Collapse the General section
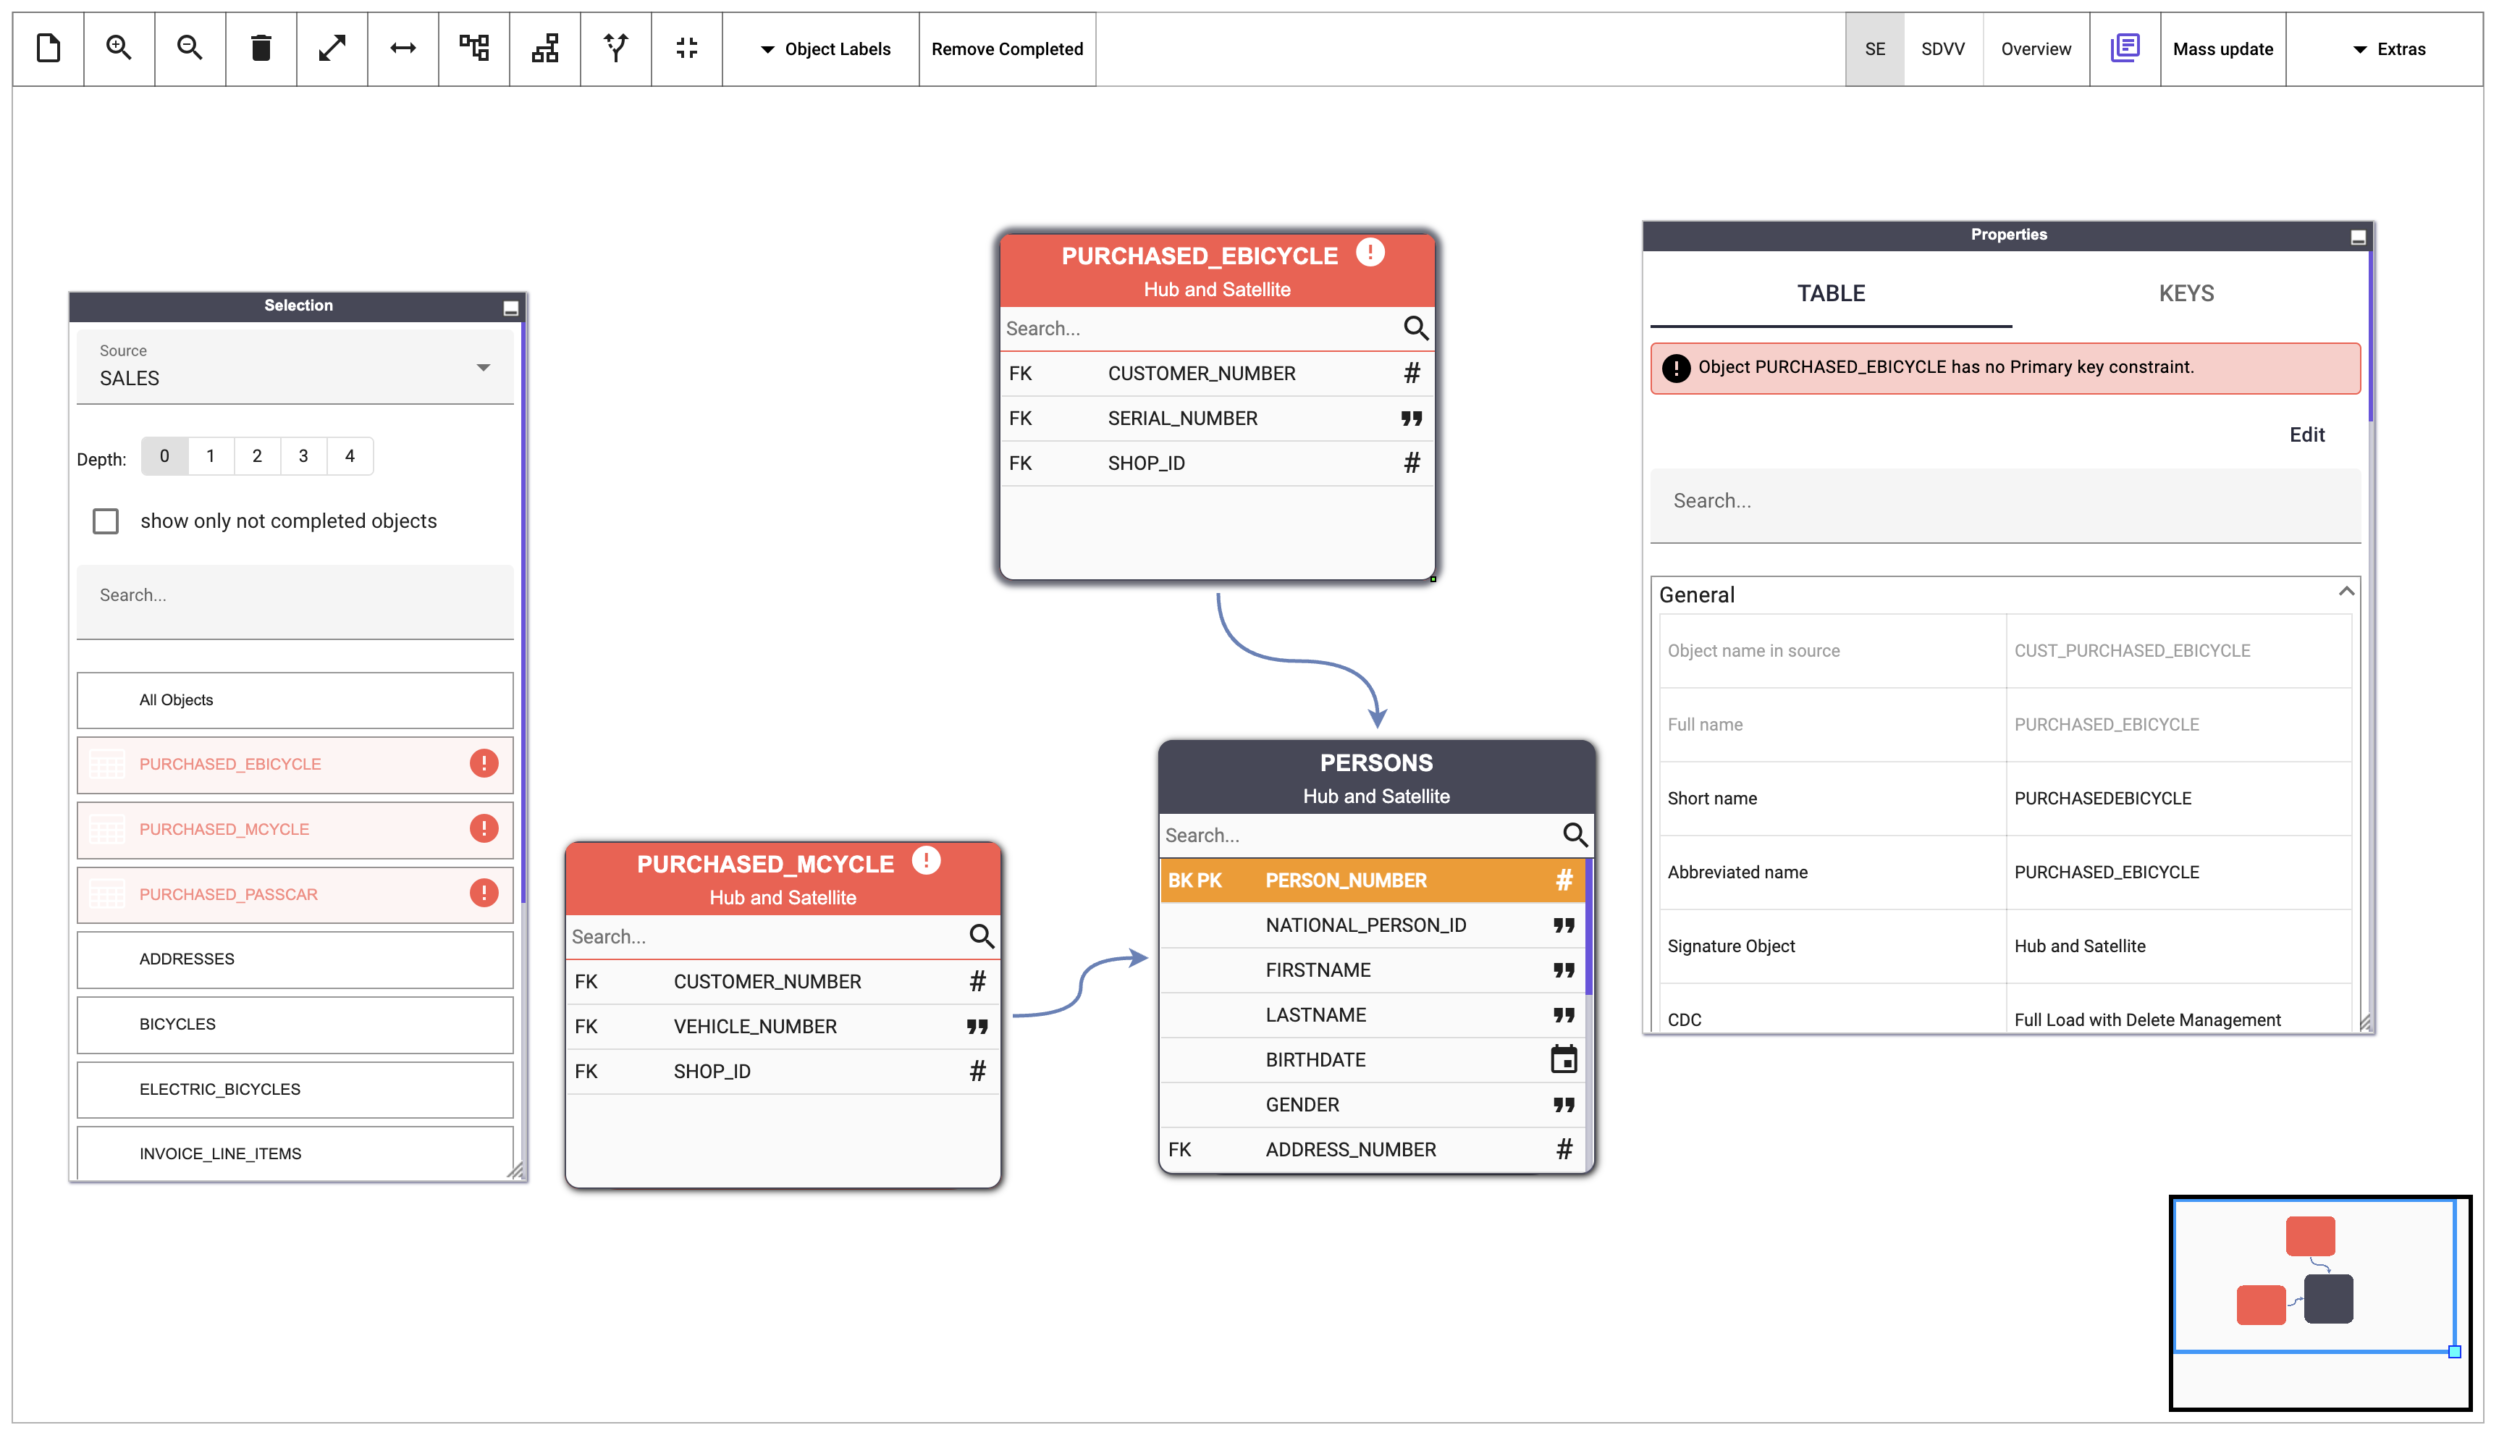2499x1438 pixels. coord(2345,593)
